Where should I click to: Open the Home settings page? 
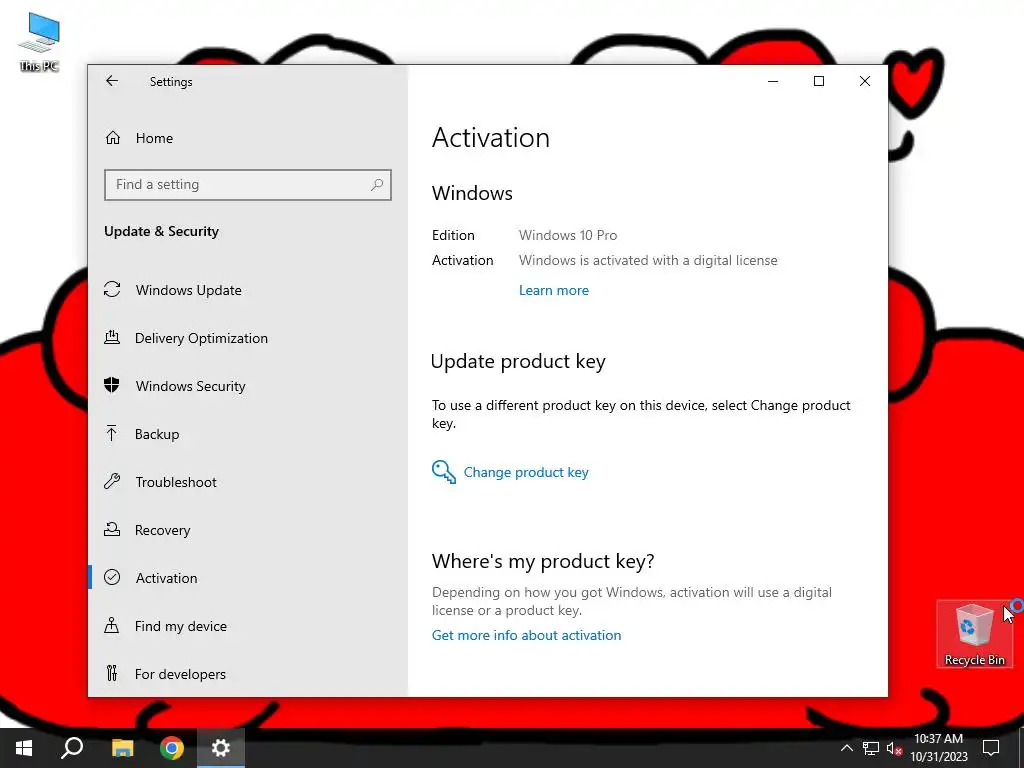pos(248,138)
